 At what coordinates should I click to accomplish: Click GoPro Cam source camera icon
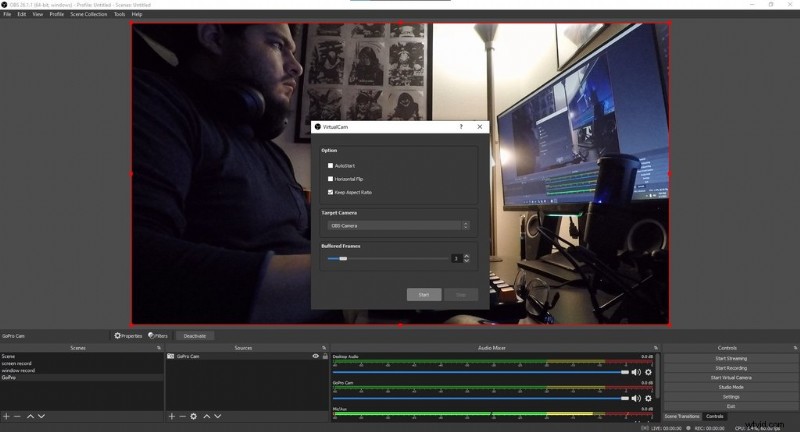tap(170, 356)
